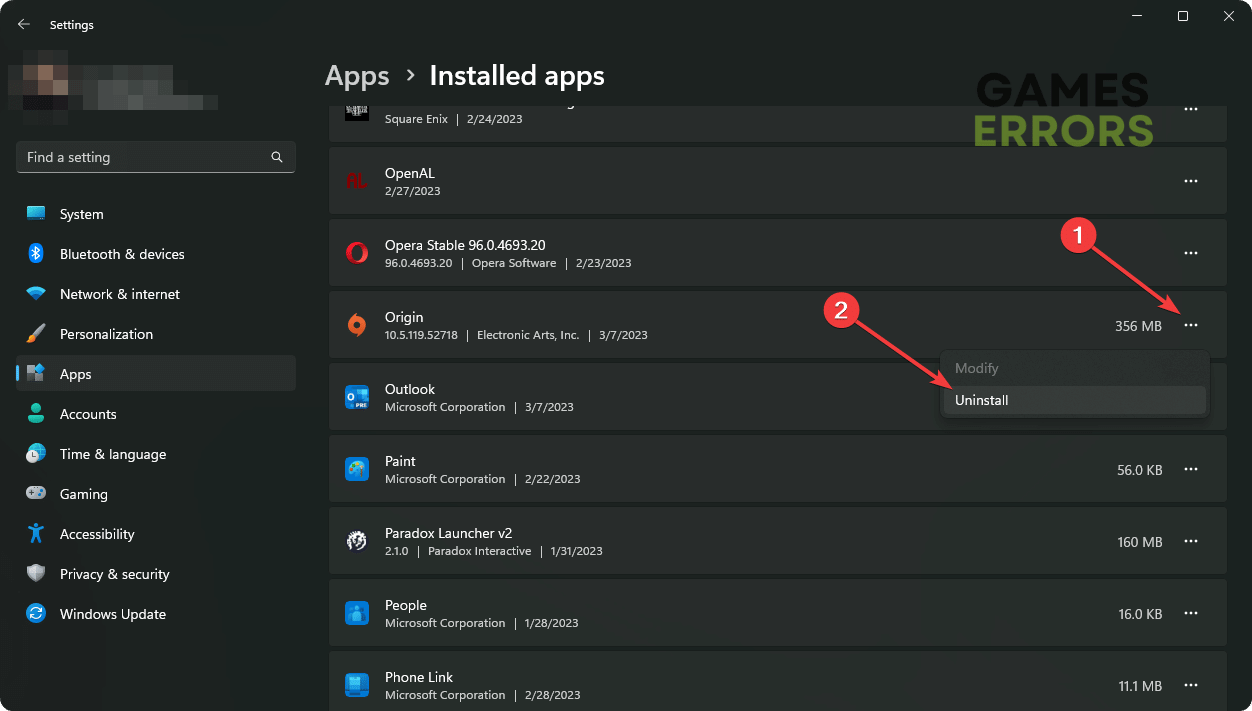This screenshot has height=711, width=1252.
Task: Open Bluetooth & devices section
Action: point(121,254)
